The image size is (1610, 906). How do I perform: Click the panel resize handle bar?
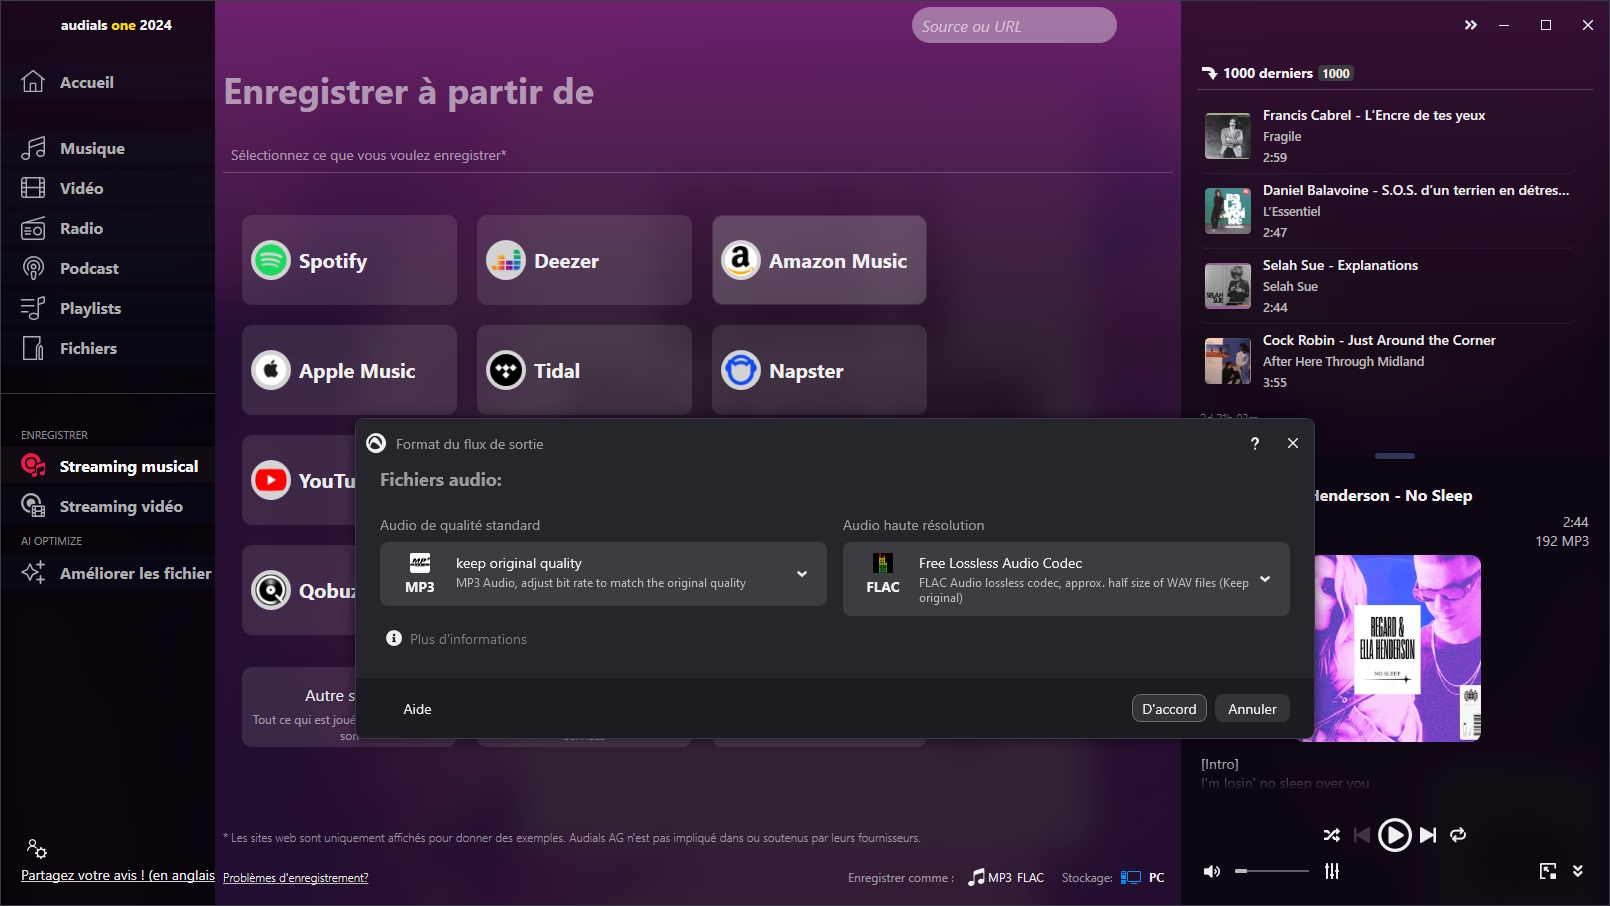1394,456
